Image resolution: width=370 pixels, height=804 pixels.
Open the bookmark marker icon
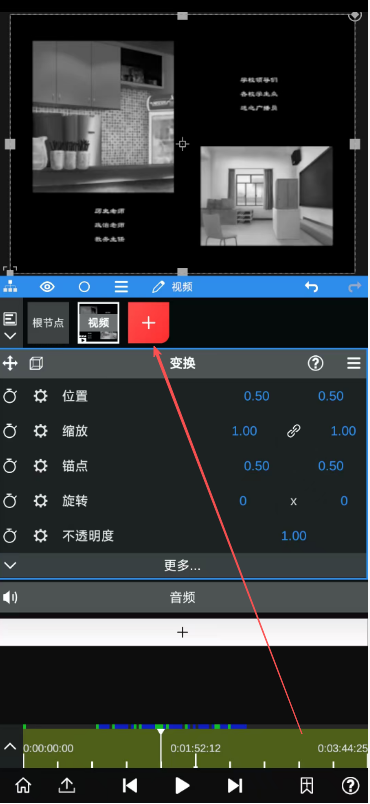click(306, 785)
